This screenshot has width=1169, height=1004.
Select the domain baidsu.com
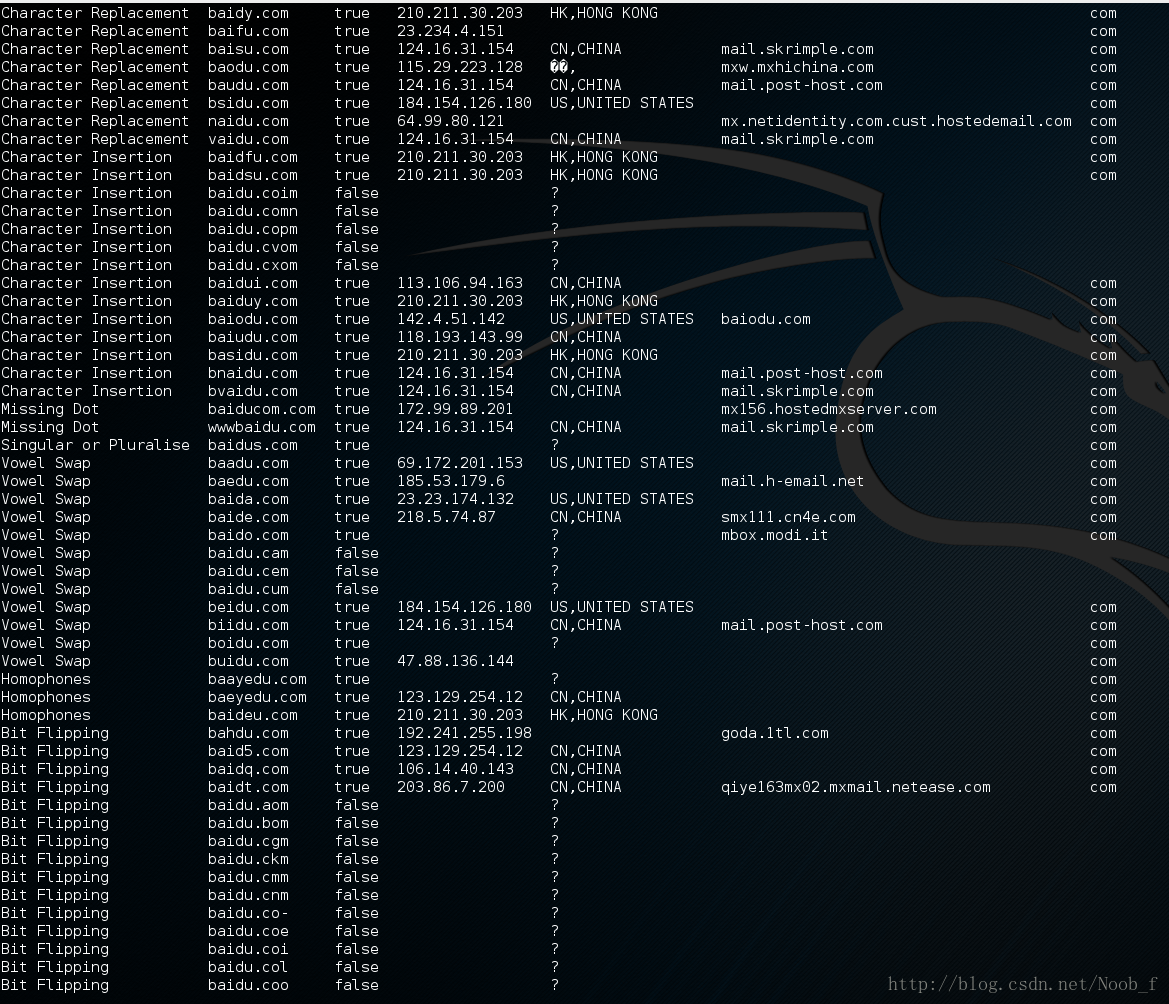(253, 175)
